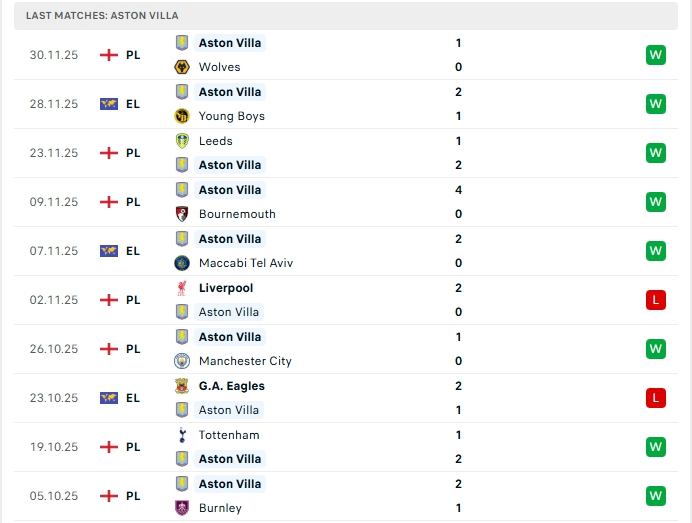Viewport: 692px width, 523px height.
Task: Click the Tottenham club crest
Action: point(182,435)
